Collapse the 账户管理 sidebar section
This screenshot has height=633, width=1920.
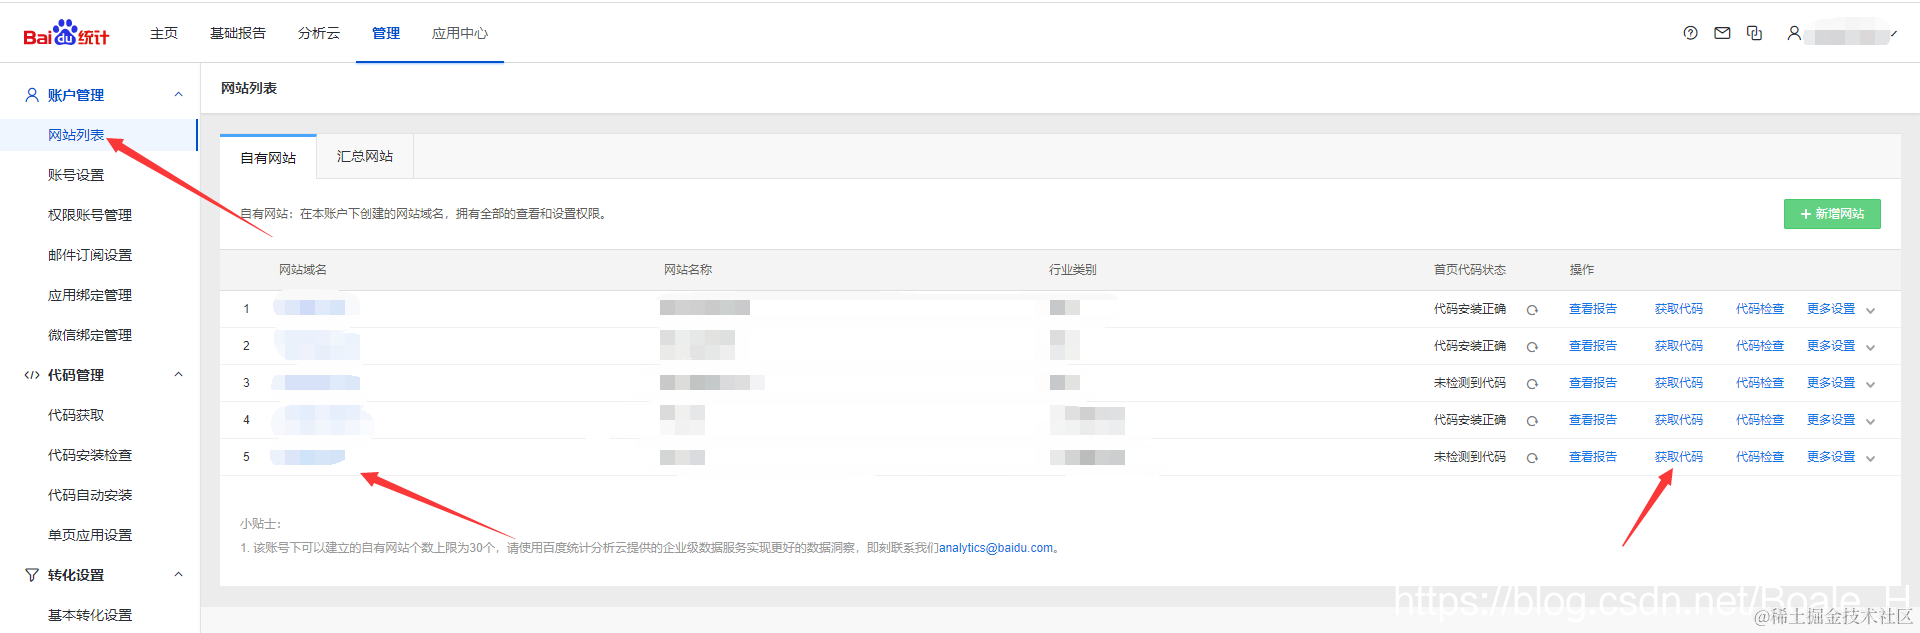(x=179, y=95)
